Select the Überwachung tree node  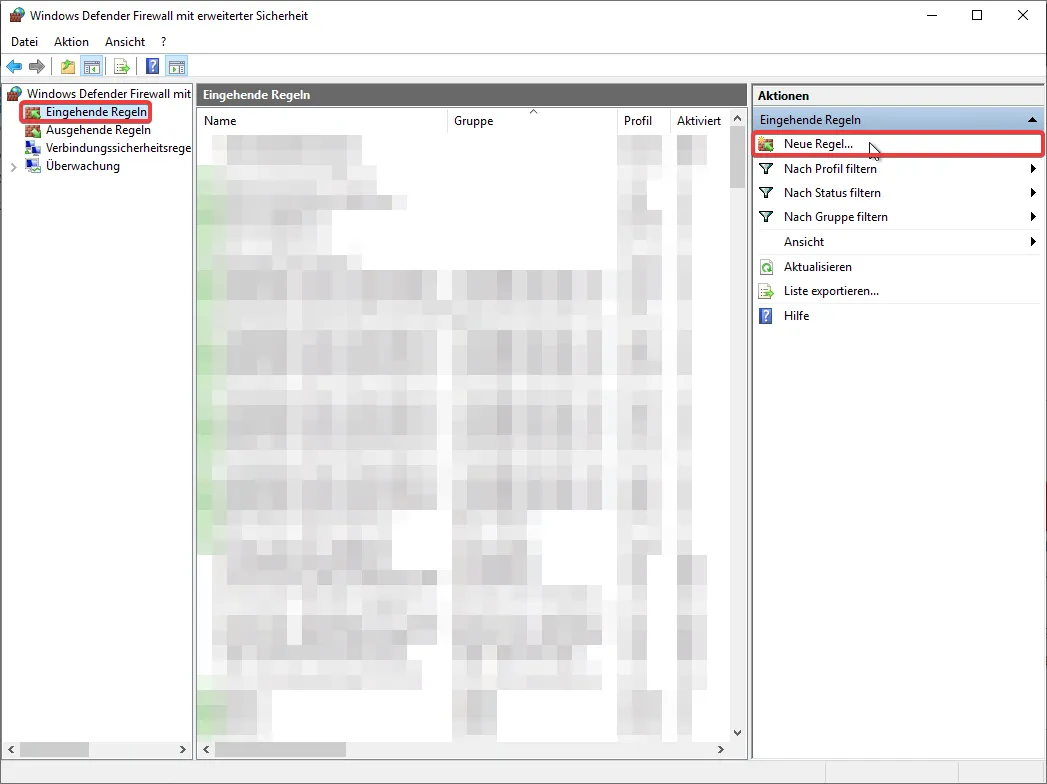pyautogui.click(x=83, y=166)
